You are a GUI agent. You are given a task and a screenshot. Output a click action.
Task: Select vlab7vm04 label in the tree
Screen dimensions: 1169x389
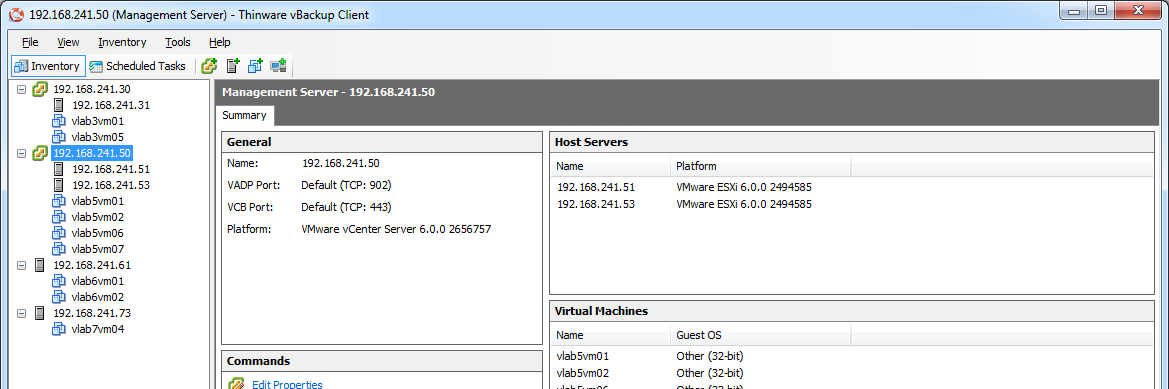tap(97, 329)
